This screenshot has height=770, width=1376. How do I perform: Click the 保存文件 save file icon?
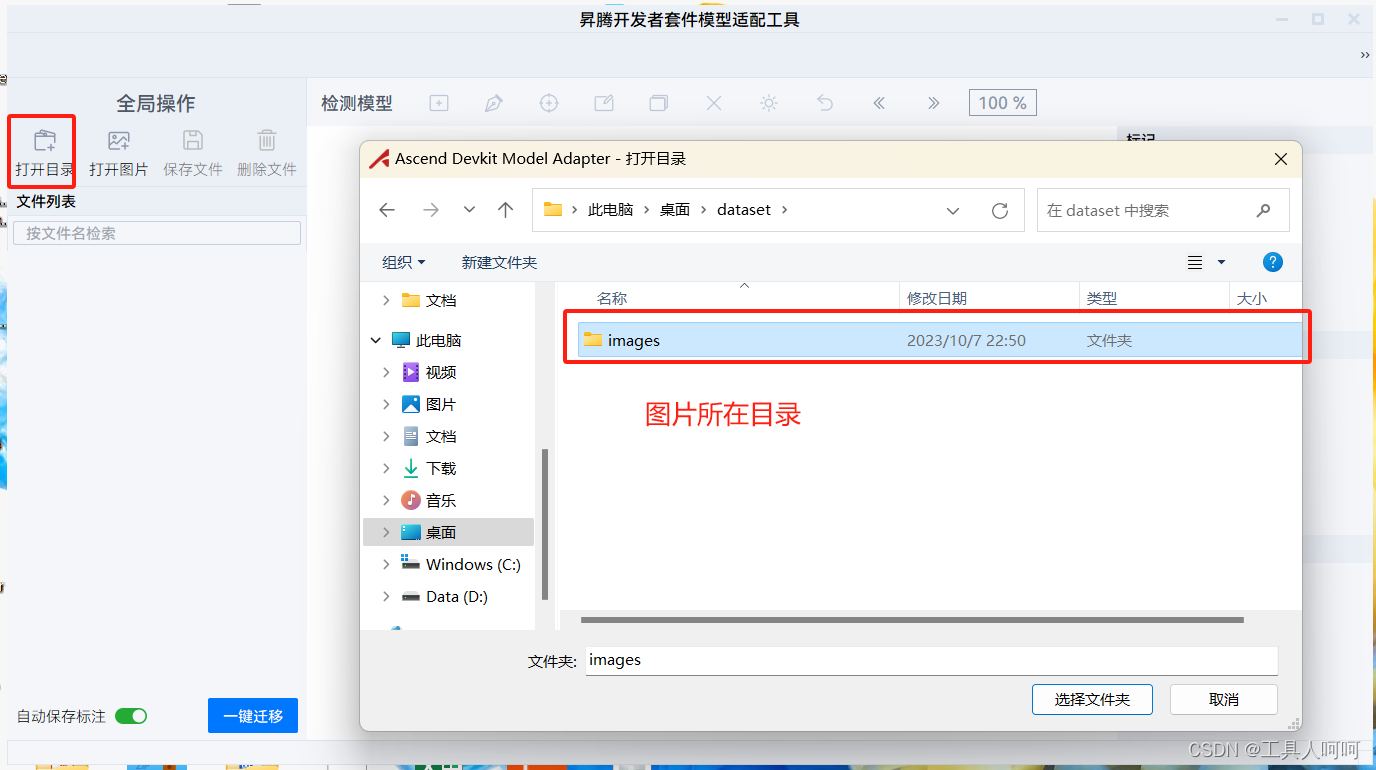click(x=193, y=141)
